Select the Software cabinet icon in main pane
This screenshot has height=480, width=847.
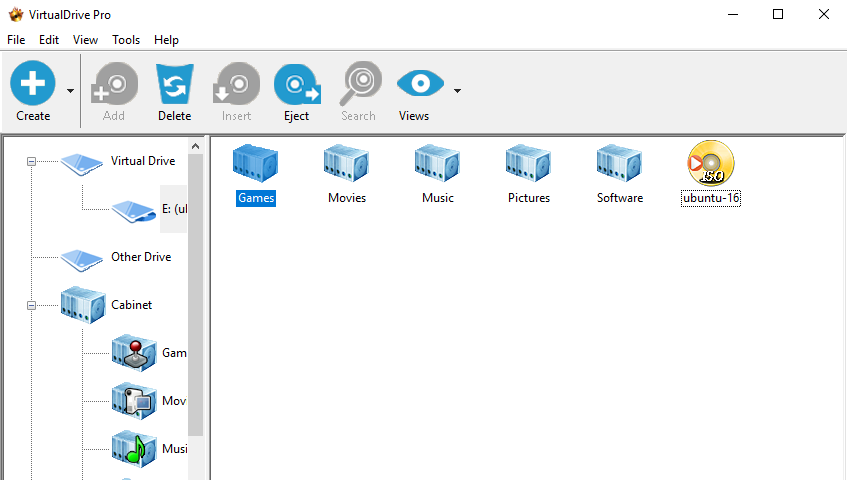[619, 163]
